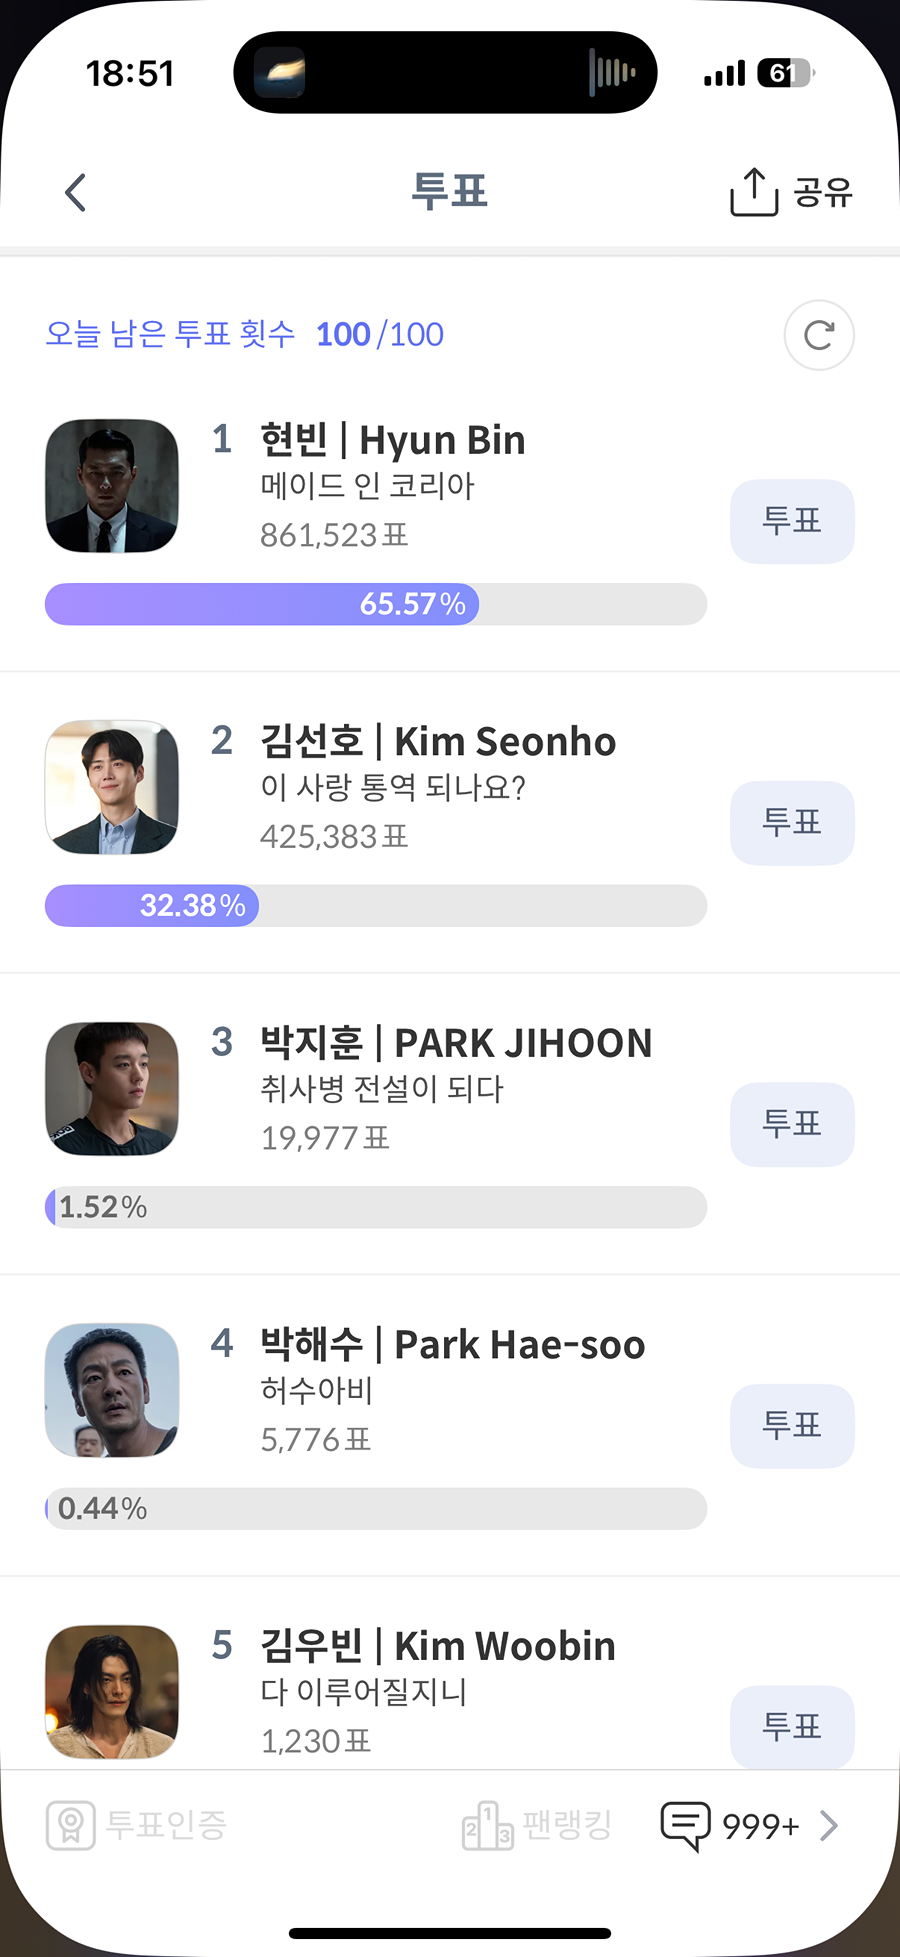Tap the voice recording waveform indicator
This screenshot has width=900, height=1957.
coord(612,72)
